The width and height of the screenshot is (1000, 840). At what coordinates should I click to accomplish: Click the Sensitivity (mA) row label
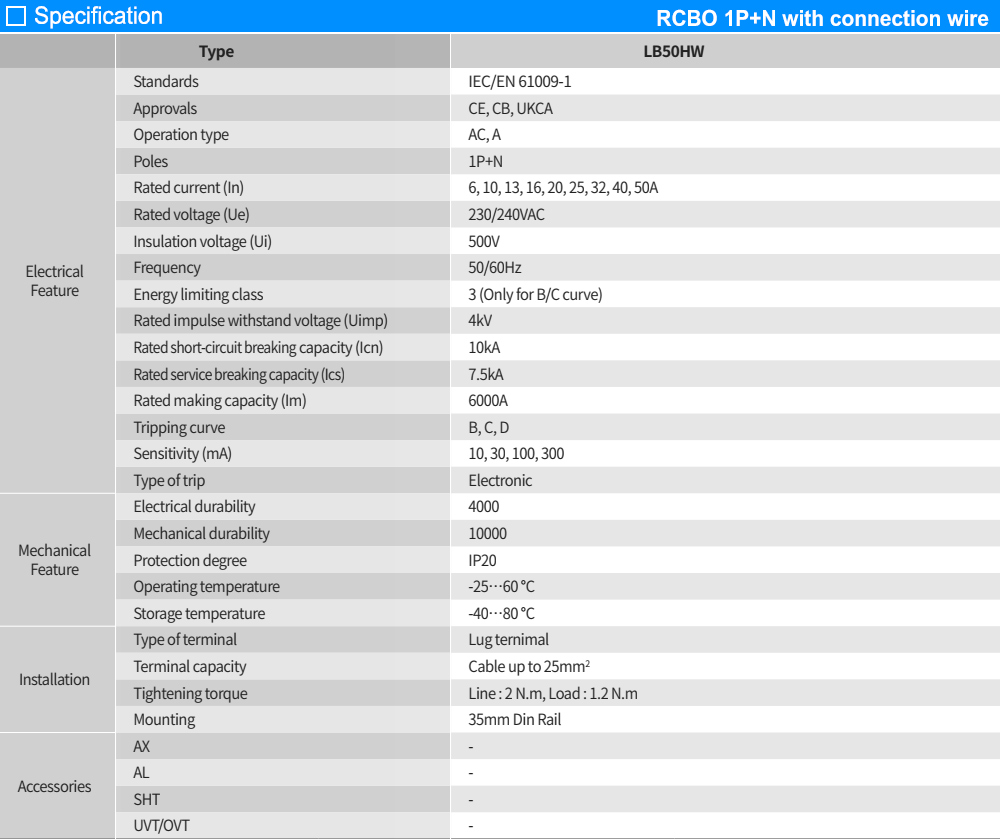[x=182, y=454]
